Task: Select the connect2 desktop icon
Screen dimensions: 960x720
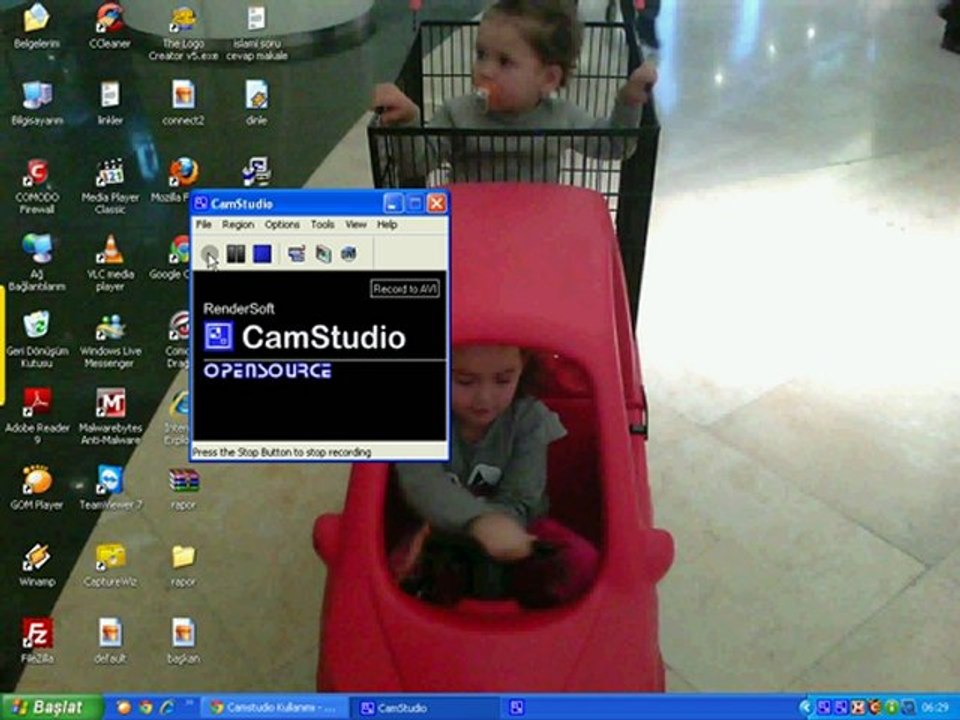Action: click(x=183, y=103)
